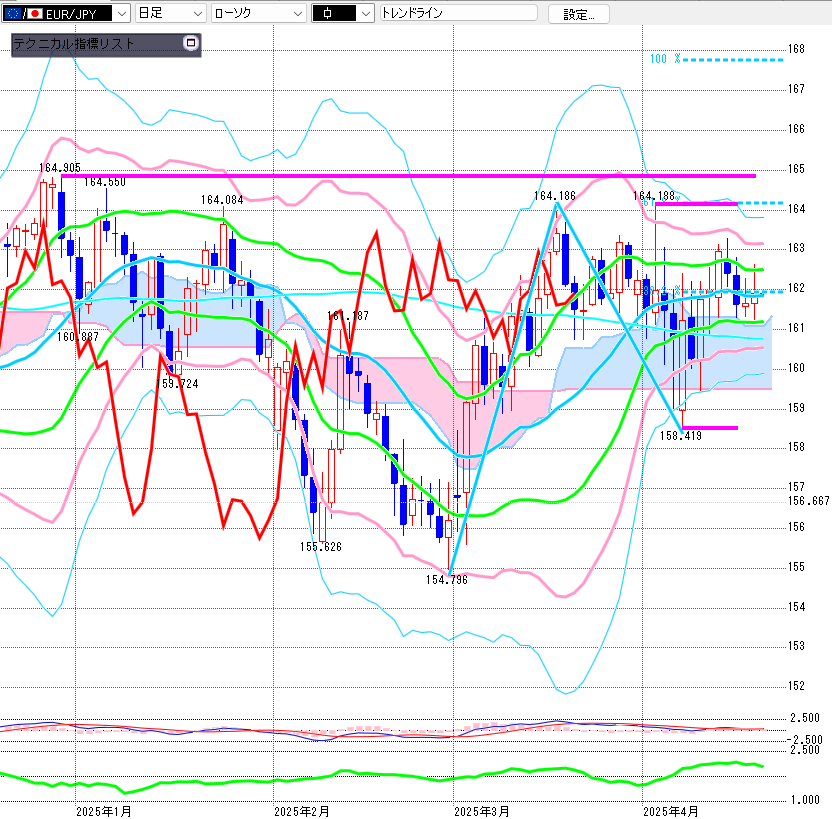Click the 164.084 price label
The height and width of the screenshot is (819, 832).
[222, 199]
